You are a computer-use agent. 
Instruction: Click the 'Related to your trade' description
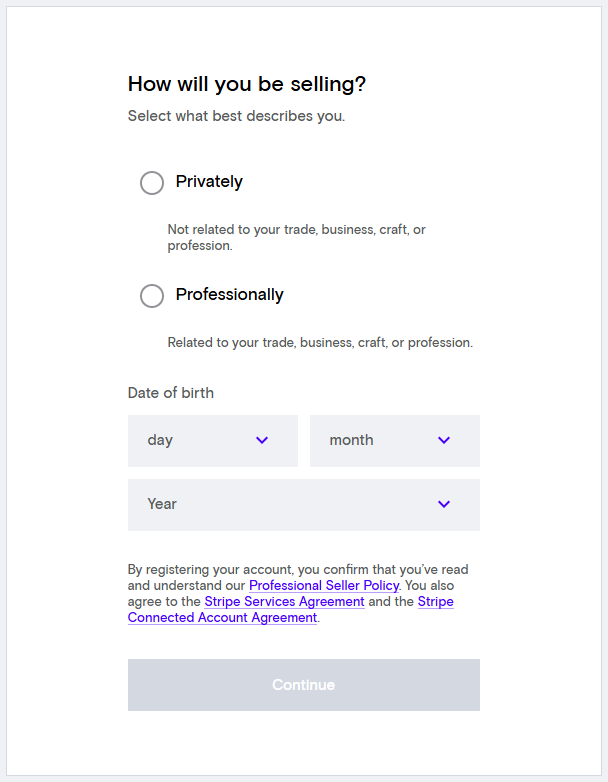[320, 343]
